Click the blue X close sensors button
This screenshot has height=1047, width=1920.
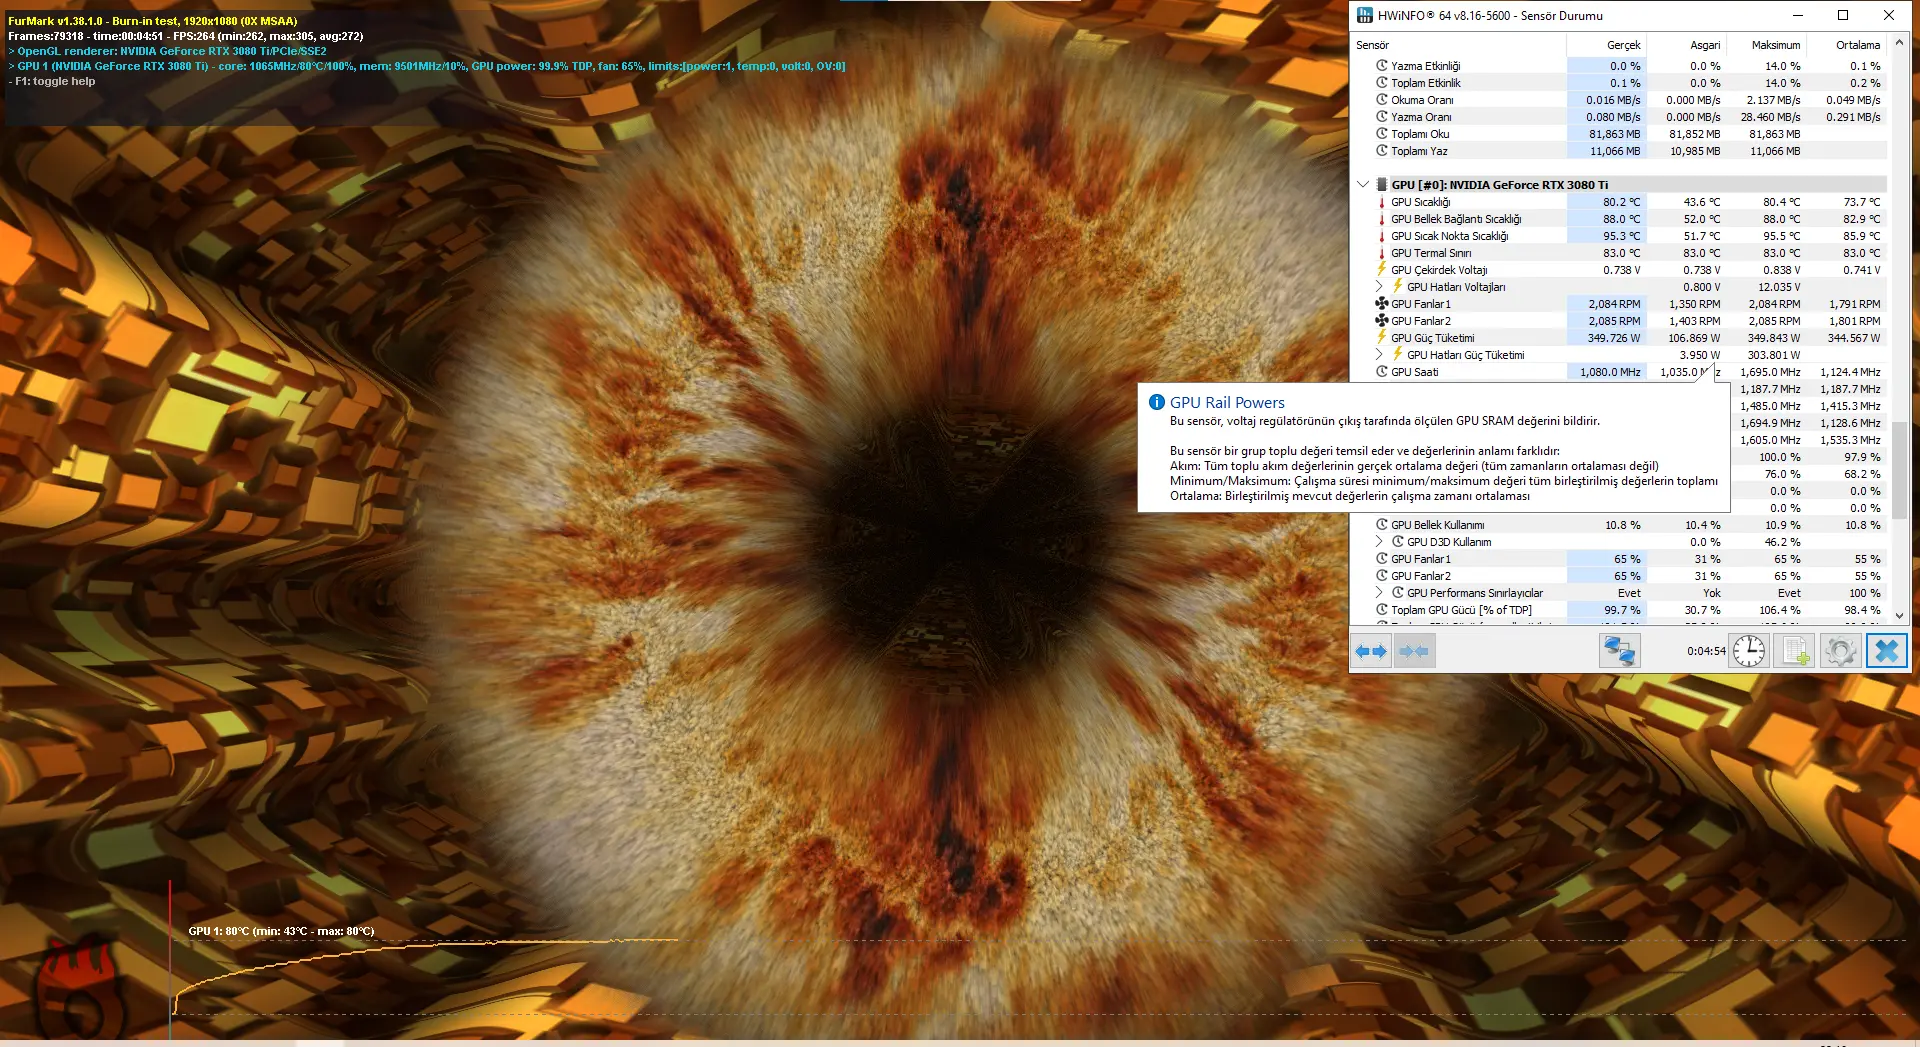pos(1887,651)
